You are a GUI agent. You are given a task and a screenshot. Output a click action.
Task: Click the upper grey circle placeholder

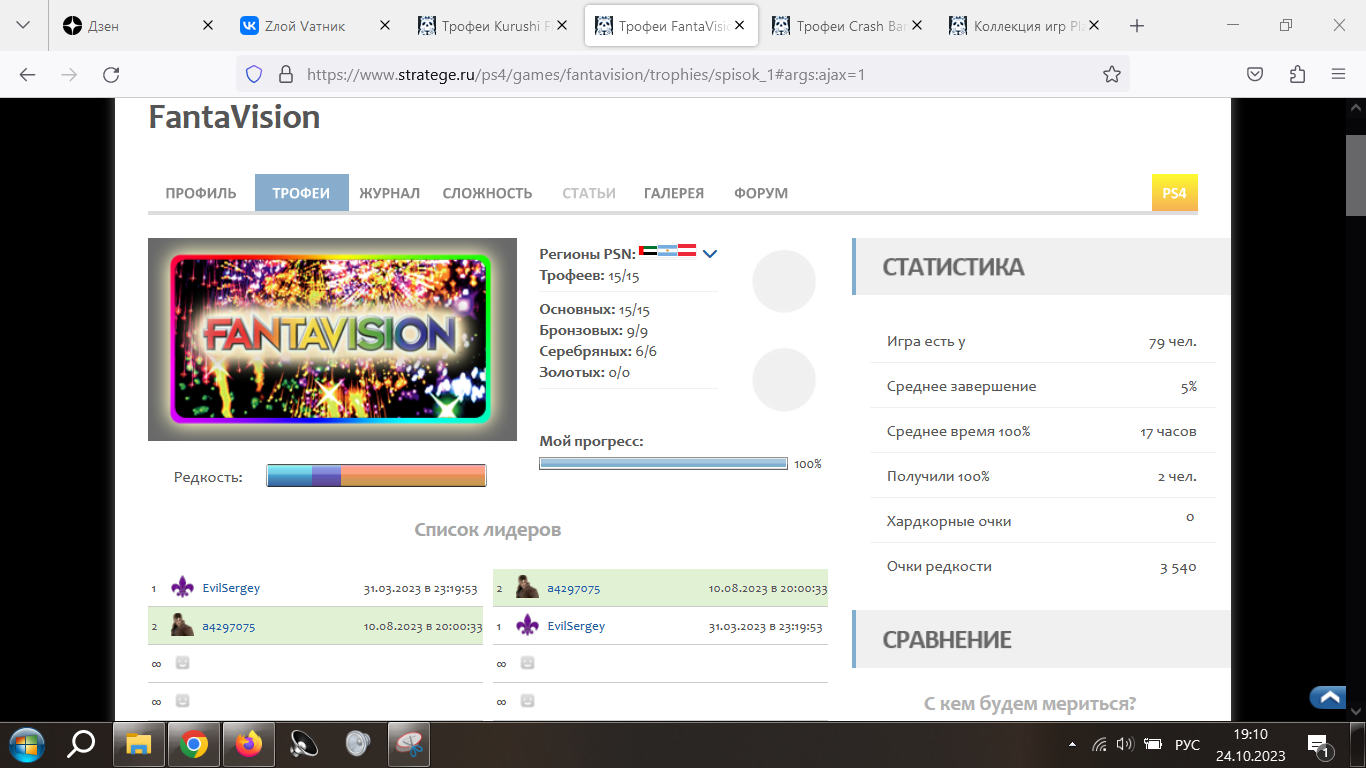(x=784, y=282)
